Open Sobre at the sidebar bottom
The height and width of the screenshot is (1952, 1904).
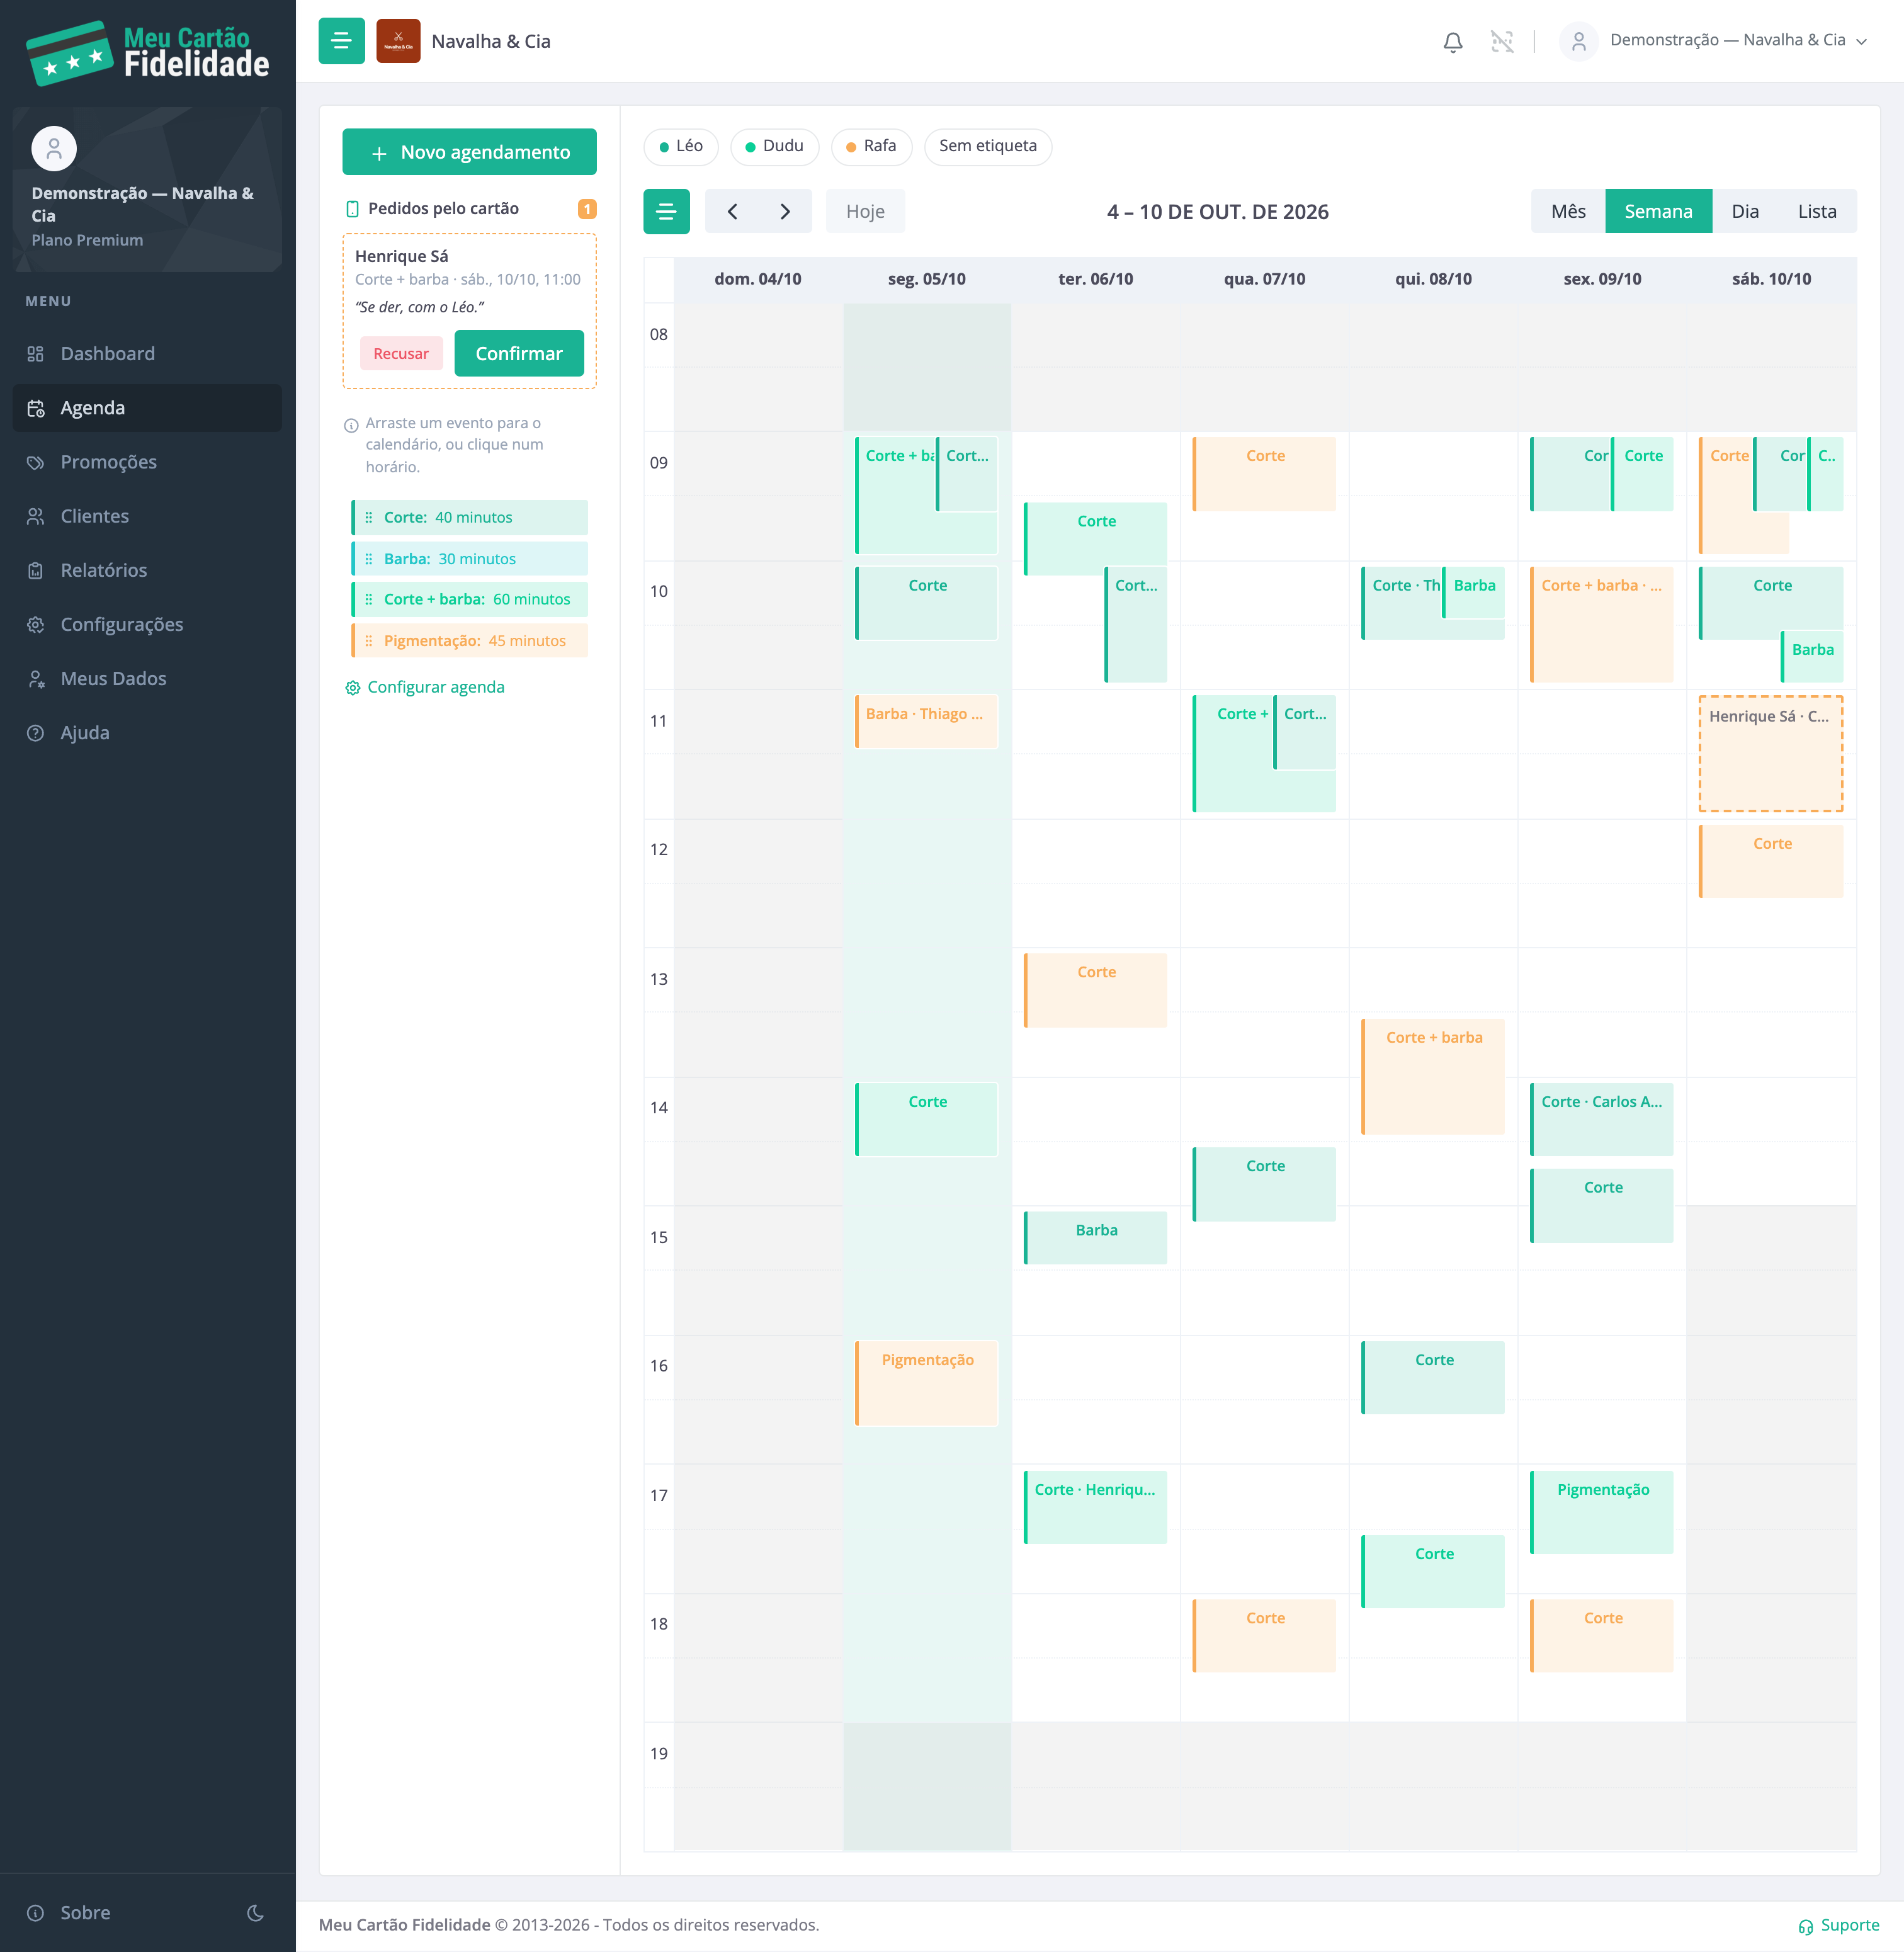[x=68, y=1912]
